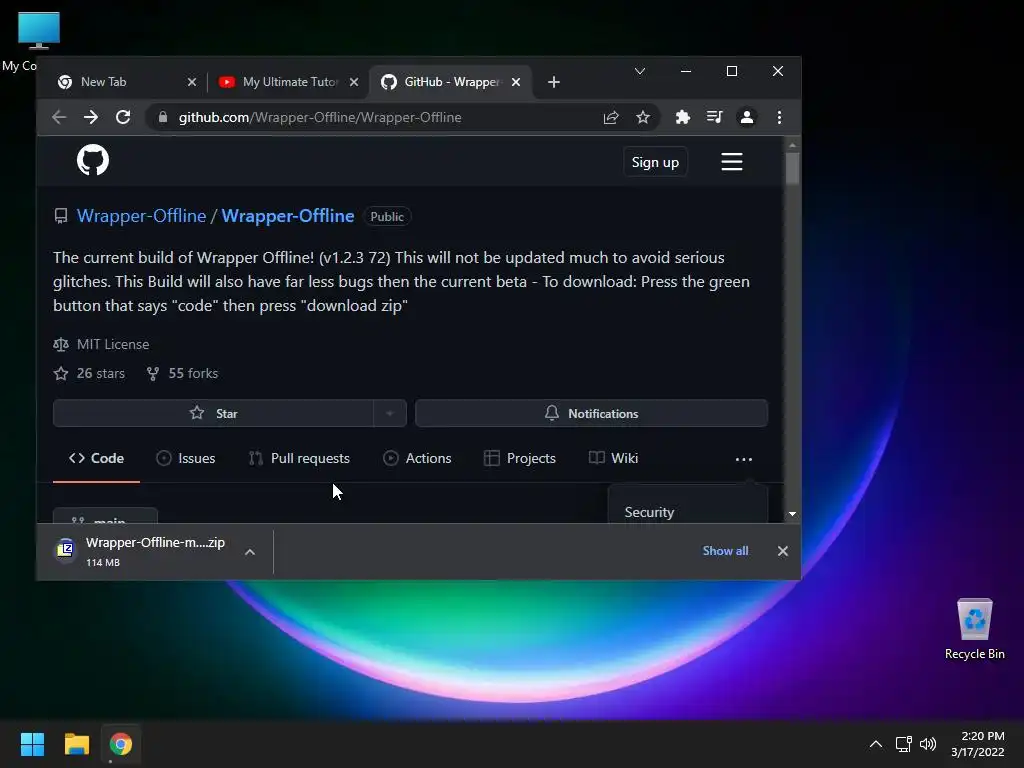Open the Issues tab

[185, 458]
